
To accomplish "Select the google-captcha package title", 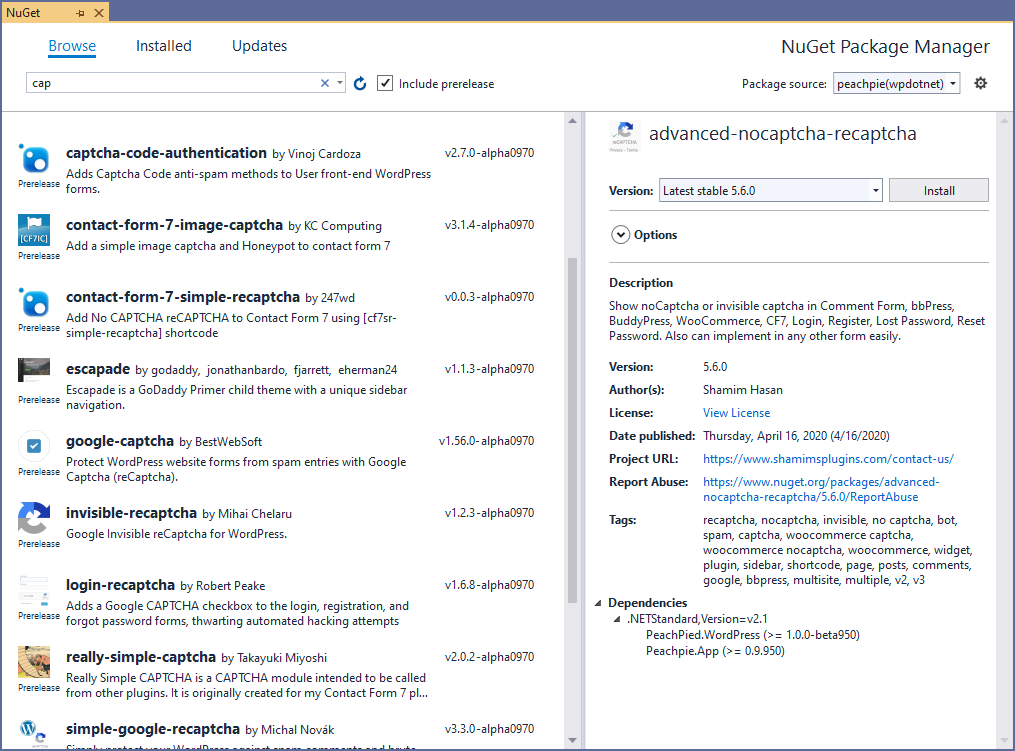I will (x=120, y=441).
